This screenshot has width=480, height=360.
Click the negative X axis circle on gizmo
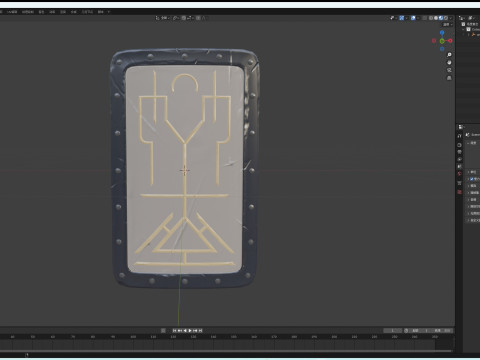pos(434,41)
